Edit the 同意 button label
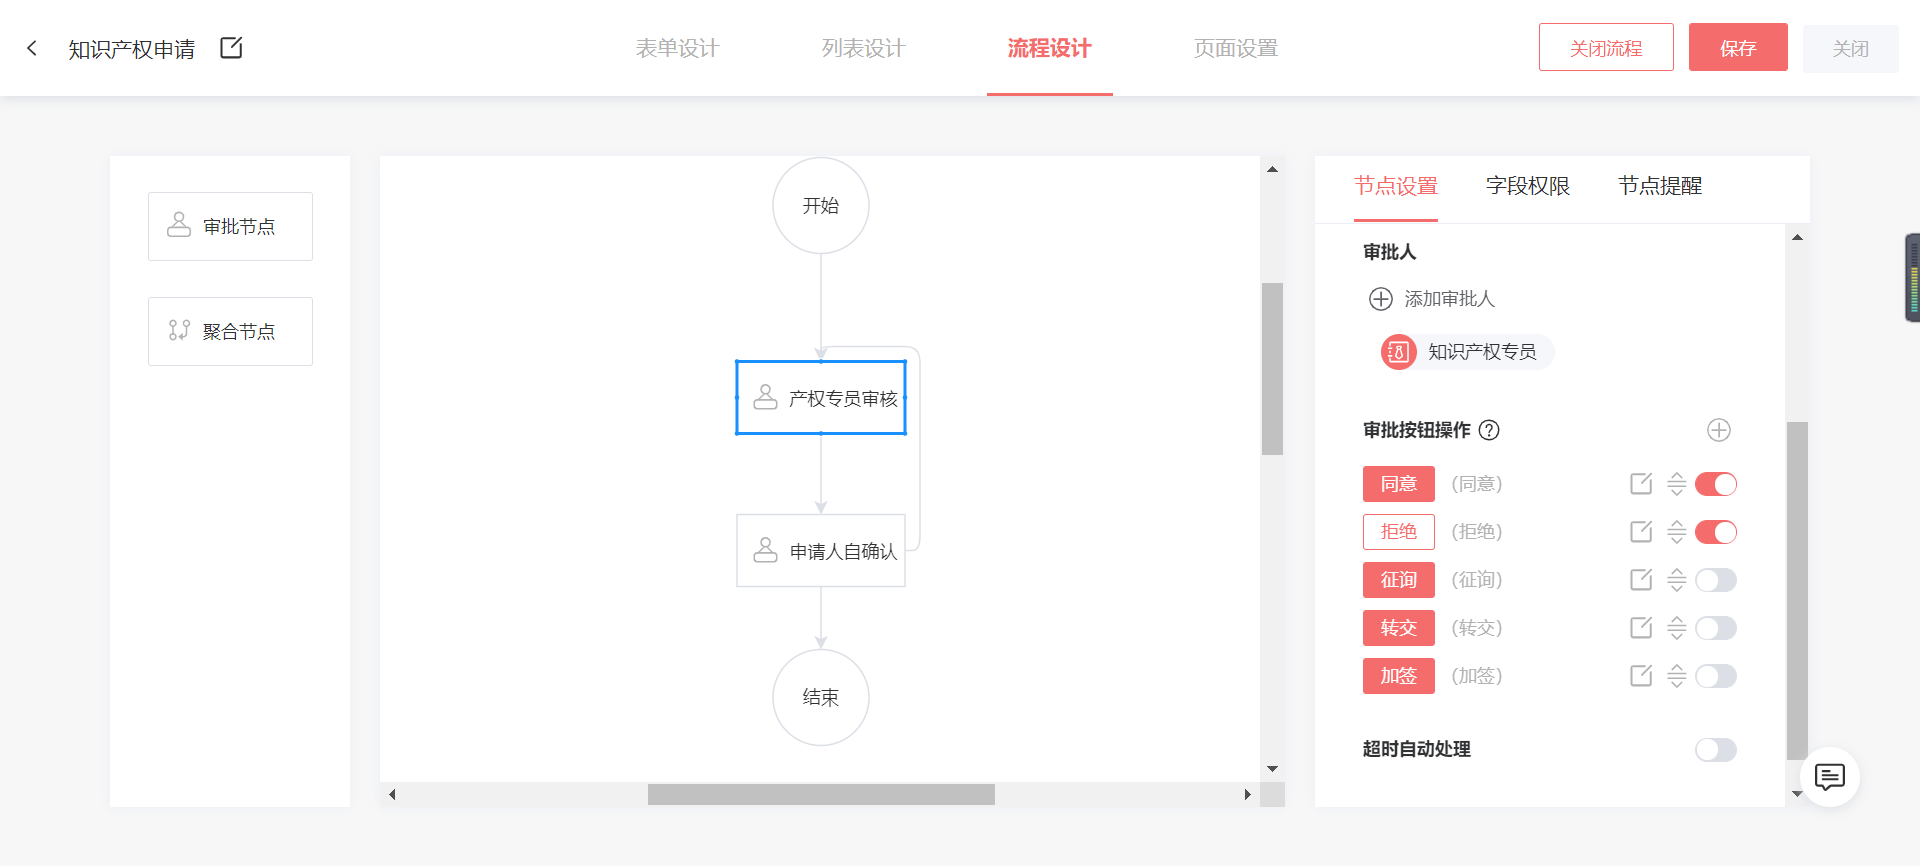 click(x=1641, y=484)
